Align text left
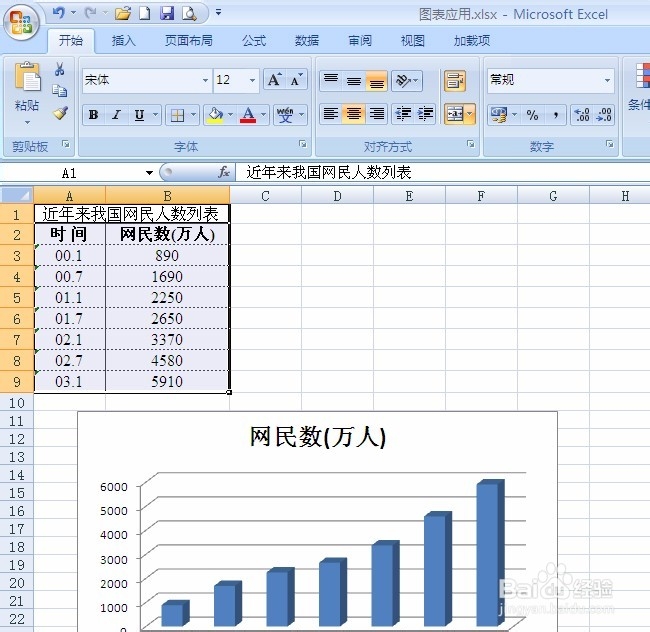 point(331,114)
